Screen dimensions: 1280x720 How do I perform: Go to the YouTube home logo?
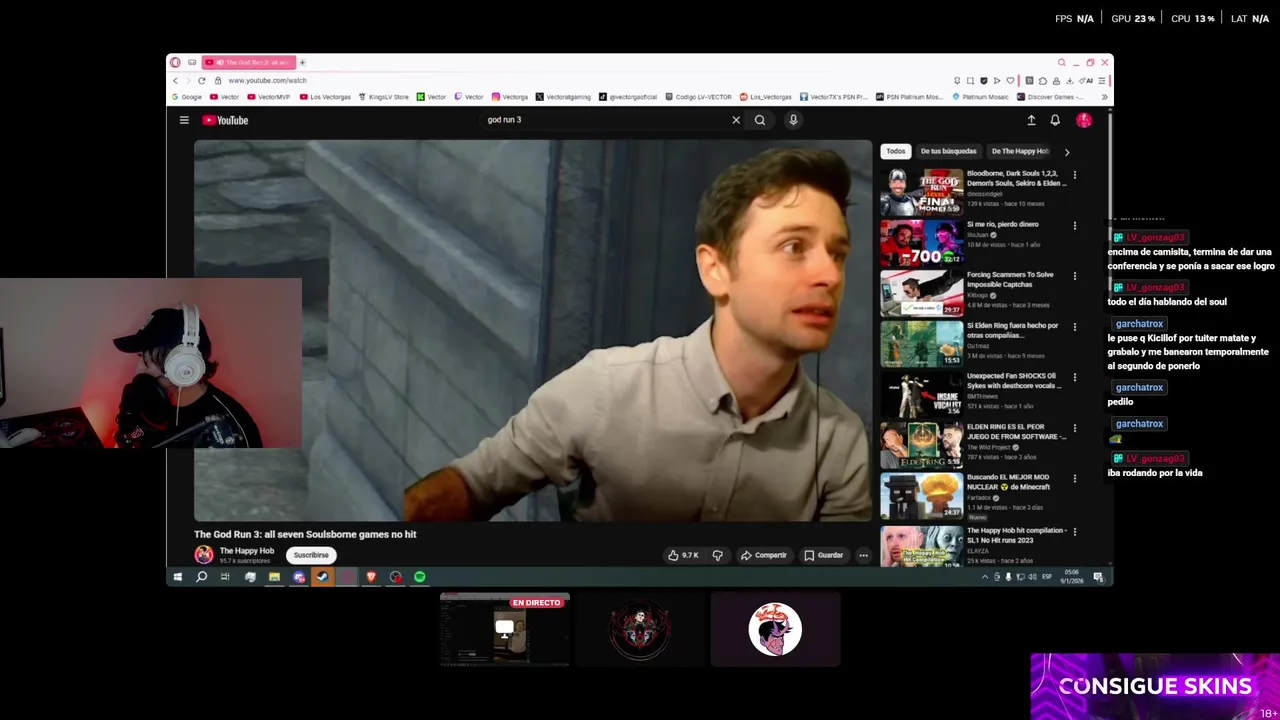click(225, 120)
